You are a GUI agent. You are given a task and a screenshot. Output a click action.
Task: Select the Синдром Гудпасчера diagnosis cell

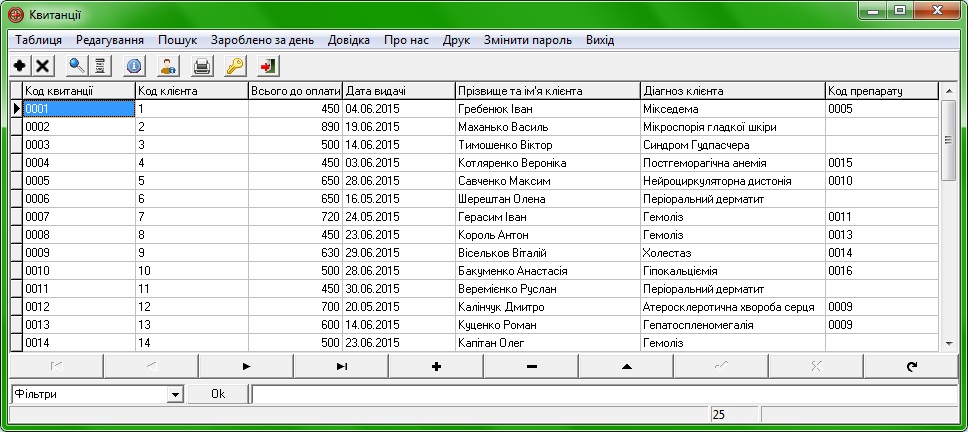coord(733,145)
